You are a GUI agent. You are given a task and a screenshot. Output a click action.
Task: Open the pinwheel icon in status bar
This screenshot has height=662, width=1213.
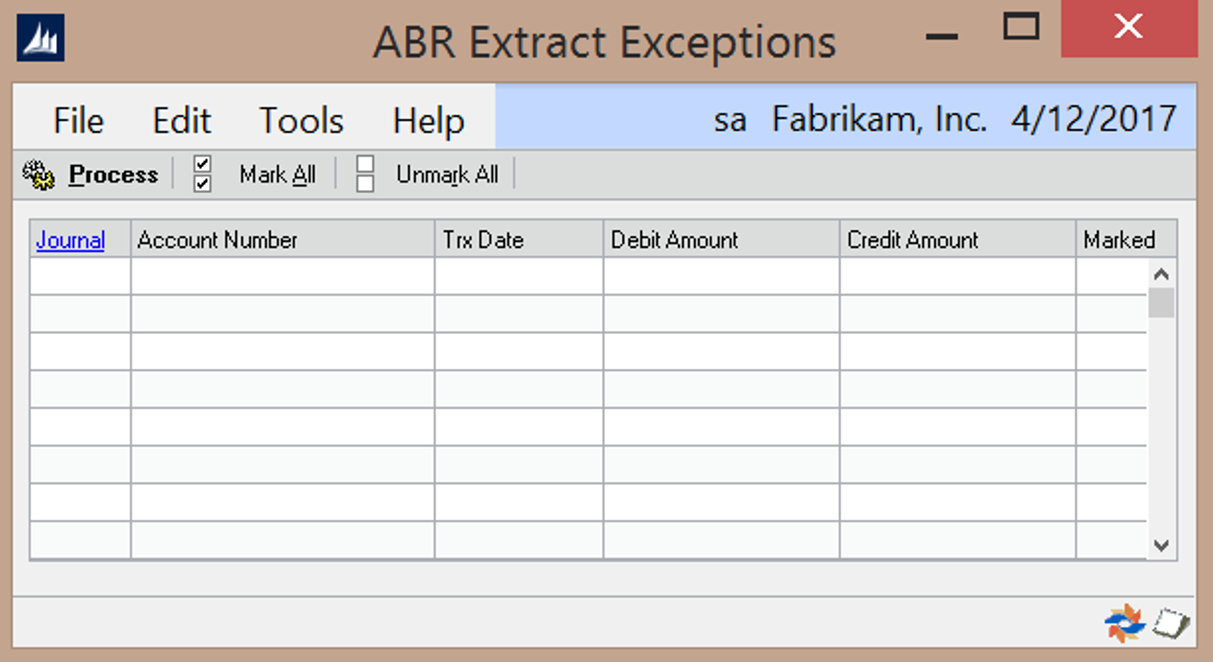pos(1124,624)
